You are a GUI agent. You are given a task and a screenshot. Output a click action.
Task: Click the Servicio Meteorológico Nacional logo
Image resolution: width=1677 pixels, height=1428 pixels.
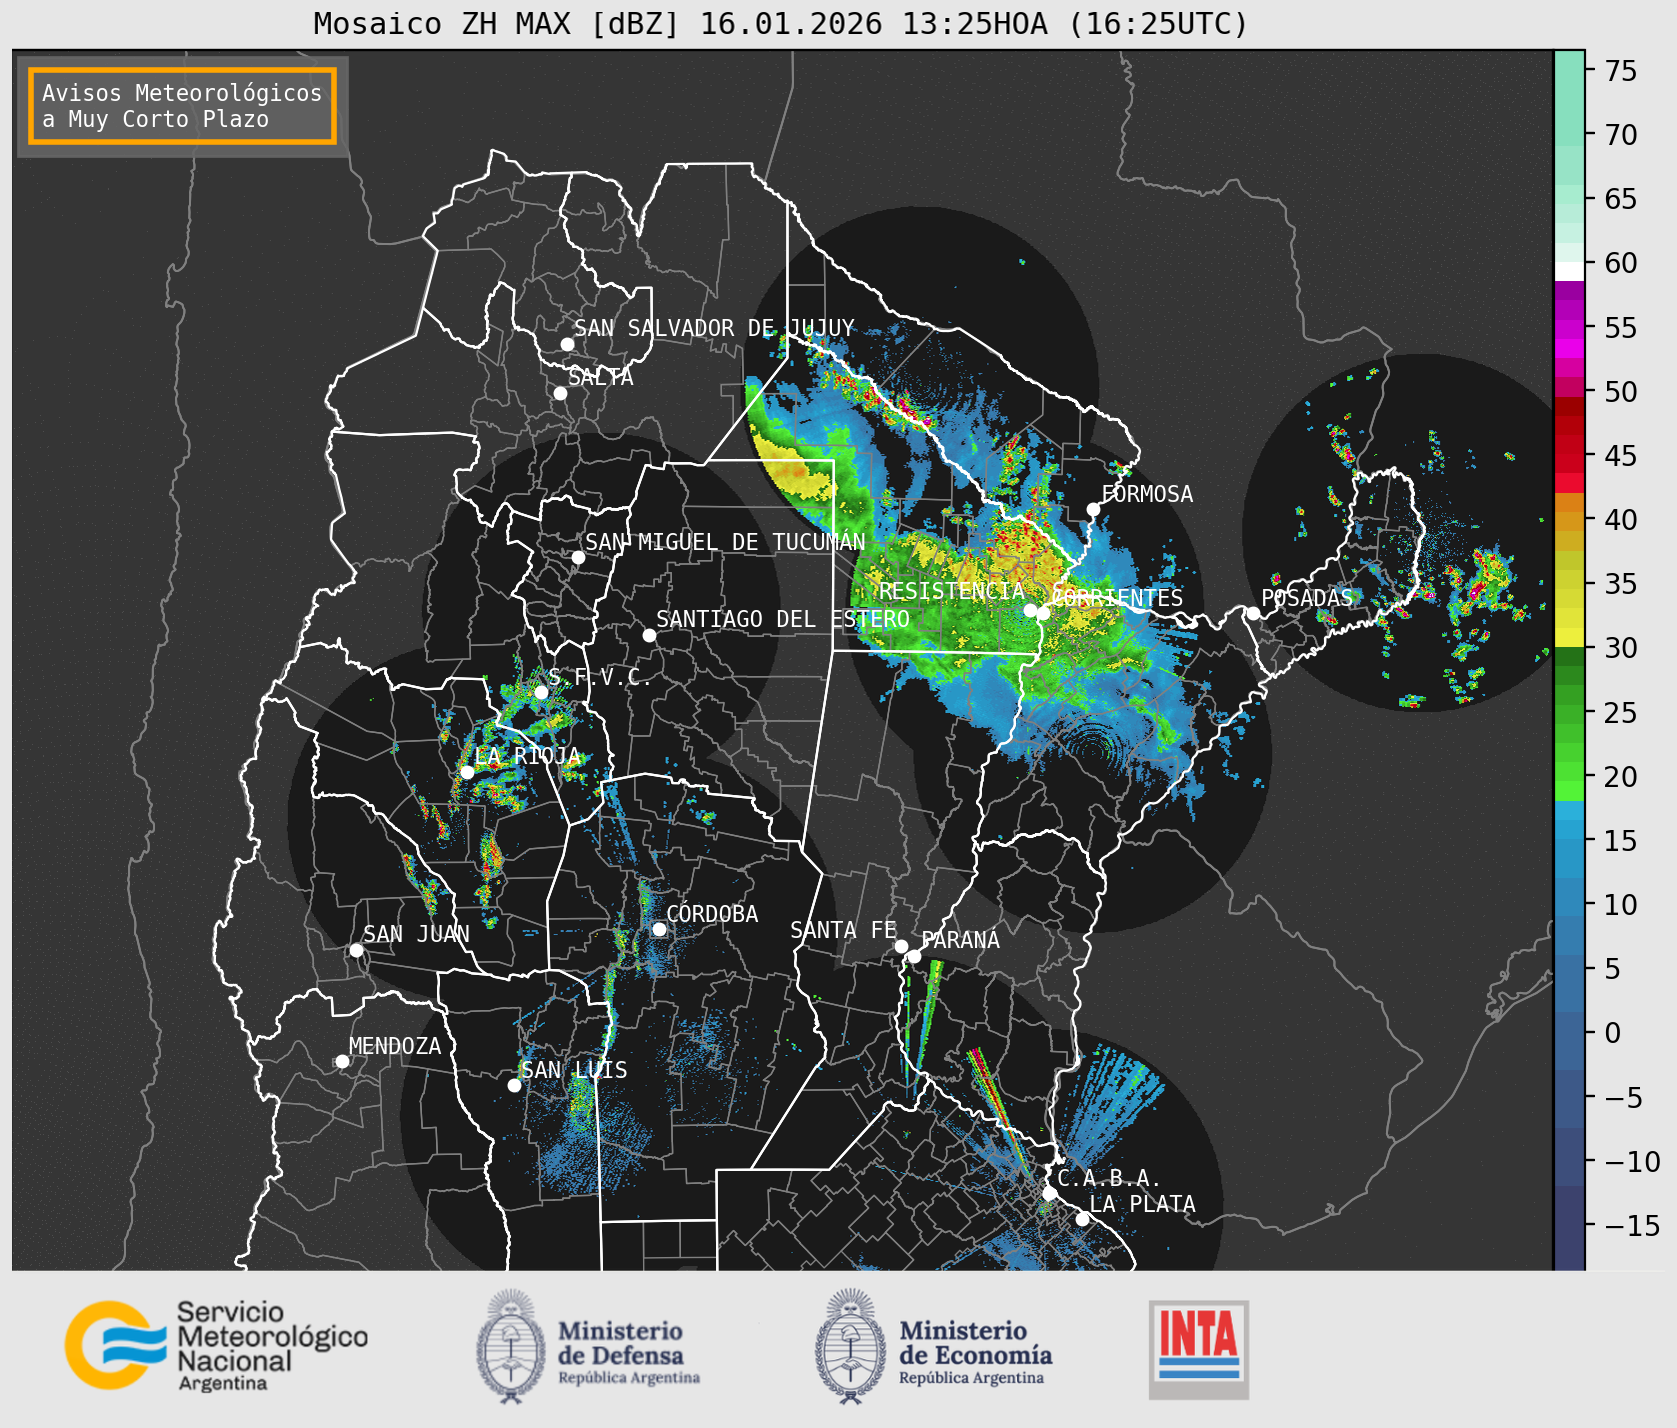217,1345
